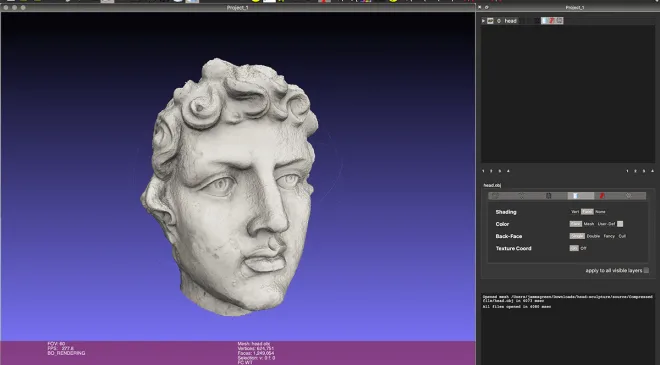Open the User-Def color swatch

point(620,224)
